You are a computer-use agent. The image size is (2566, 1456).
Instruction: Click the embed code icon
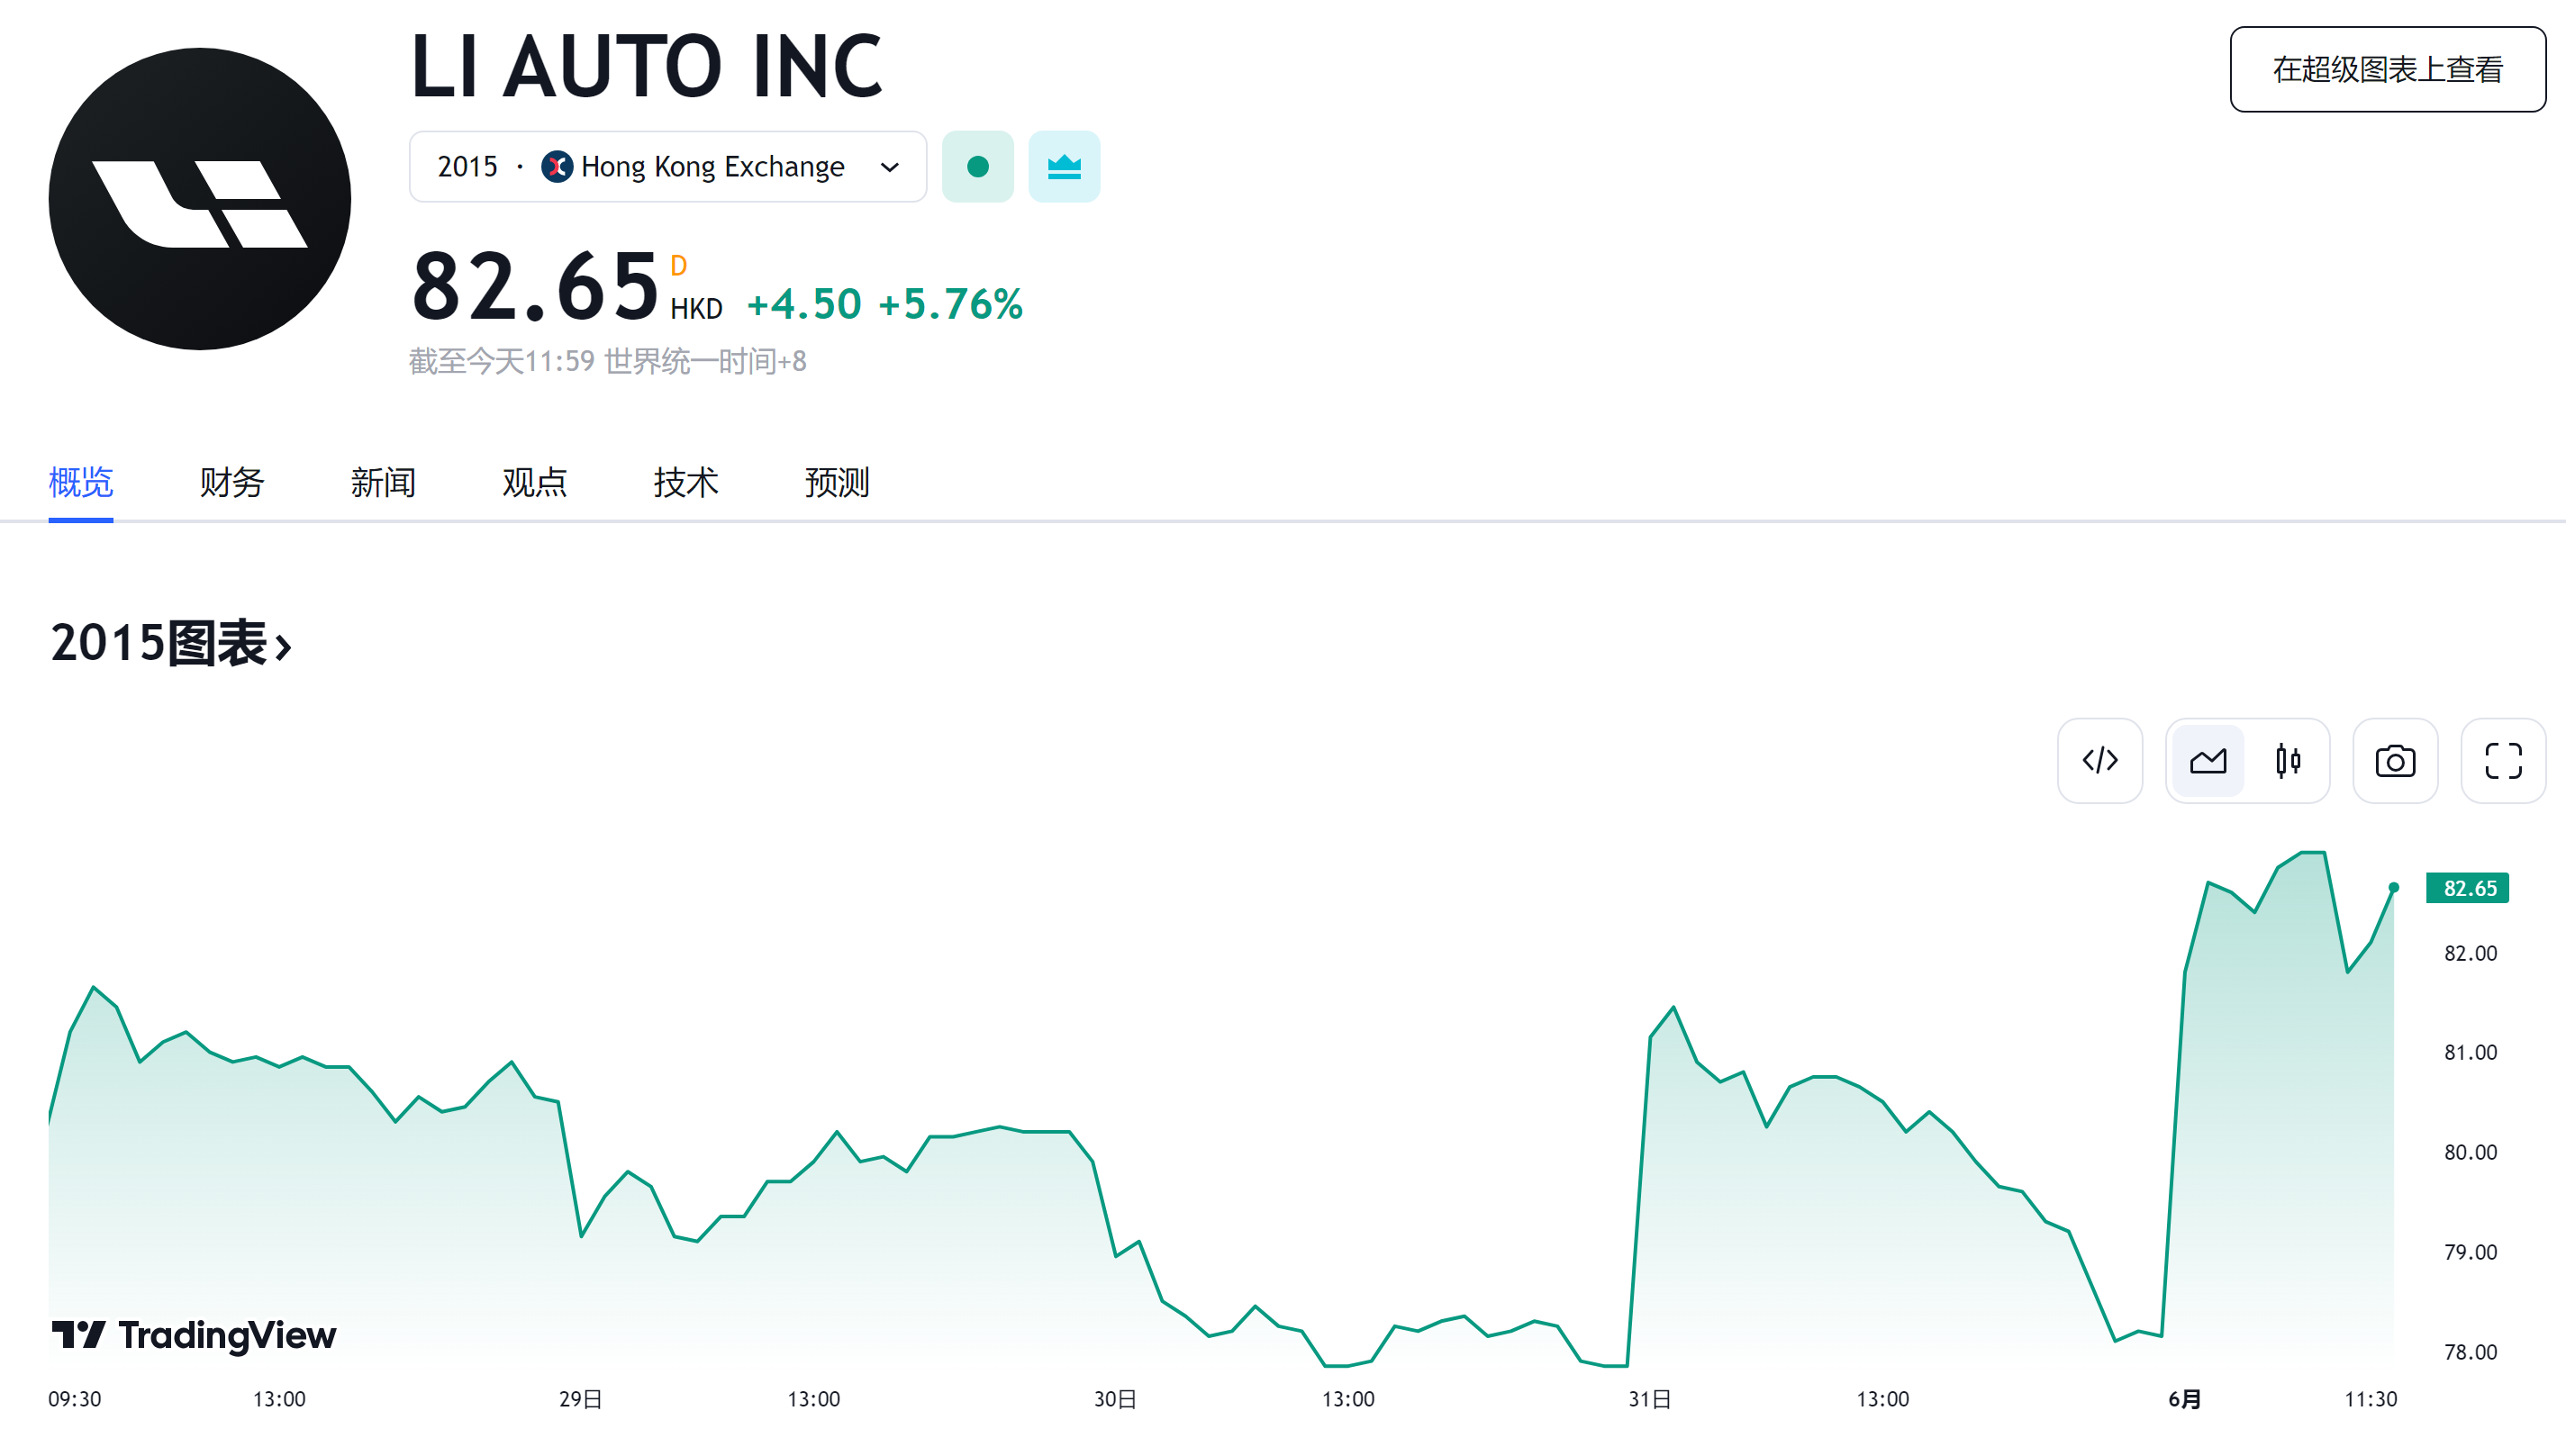[2099, 761]
